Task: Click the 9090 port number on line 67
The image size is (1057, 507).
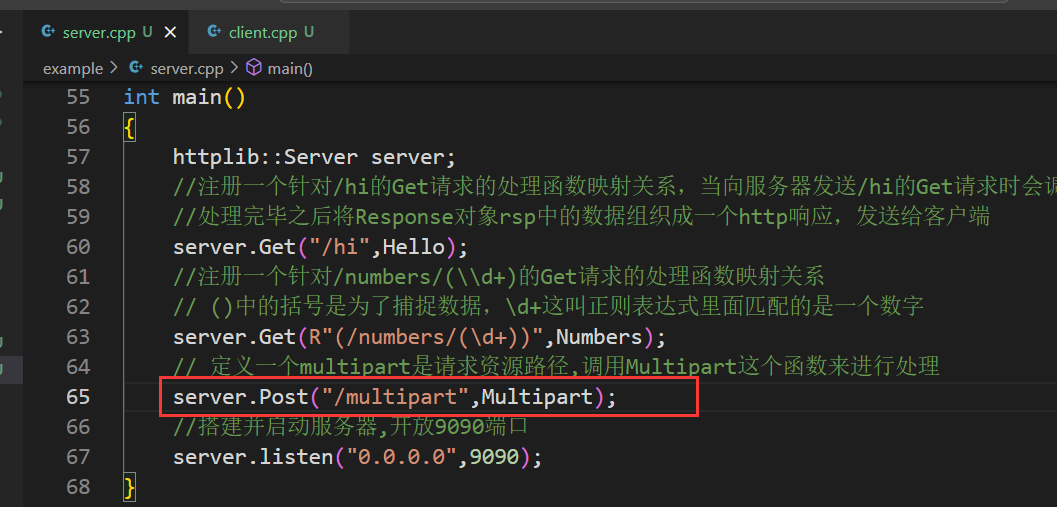Action: 494,457
